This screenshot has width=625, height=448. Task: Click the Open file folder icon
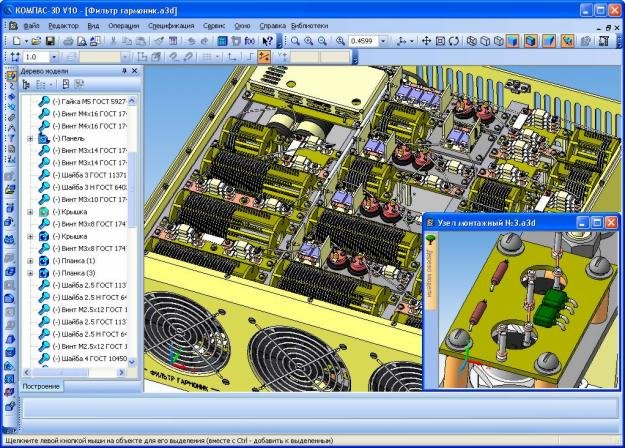point(34,41)
